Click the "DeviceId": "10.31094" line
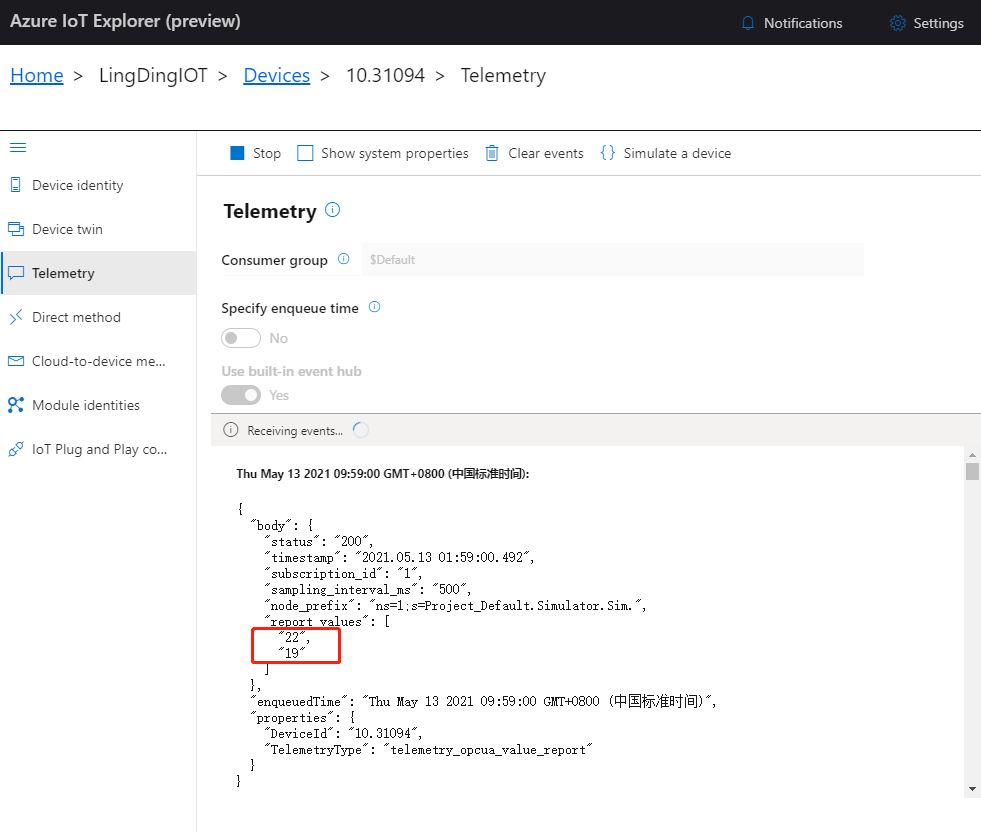This screenshot has width=981, height=832. tap(343, 733)
